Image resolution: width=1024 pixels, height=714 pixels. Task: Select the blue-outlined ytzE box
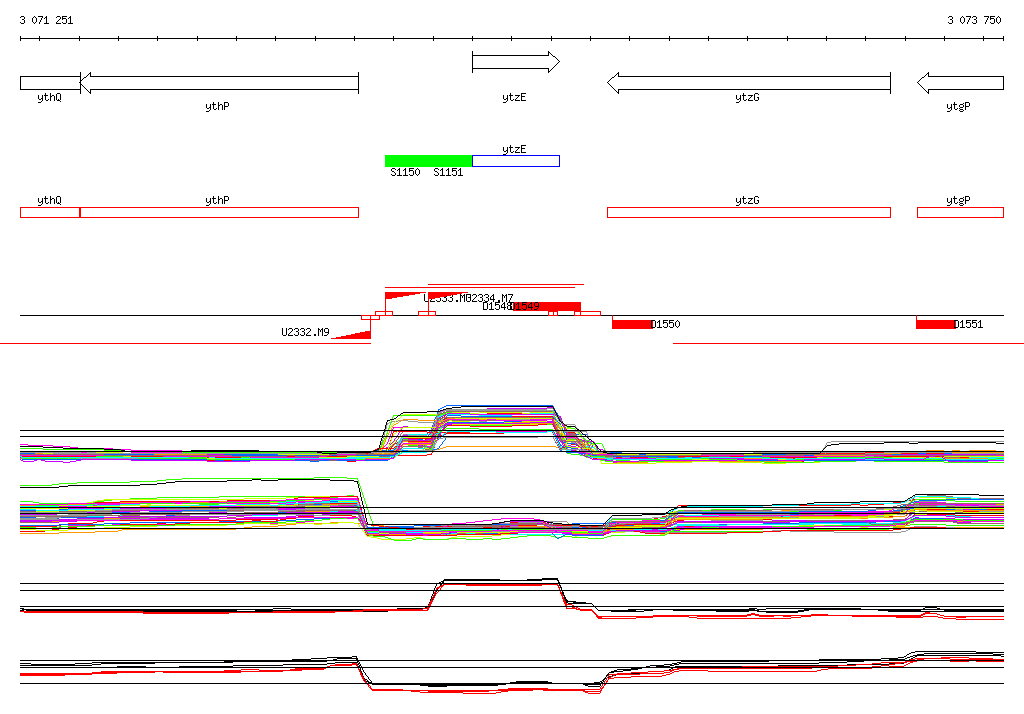[x=516, y=161]
